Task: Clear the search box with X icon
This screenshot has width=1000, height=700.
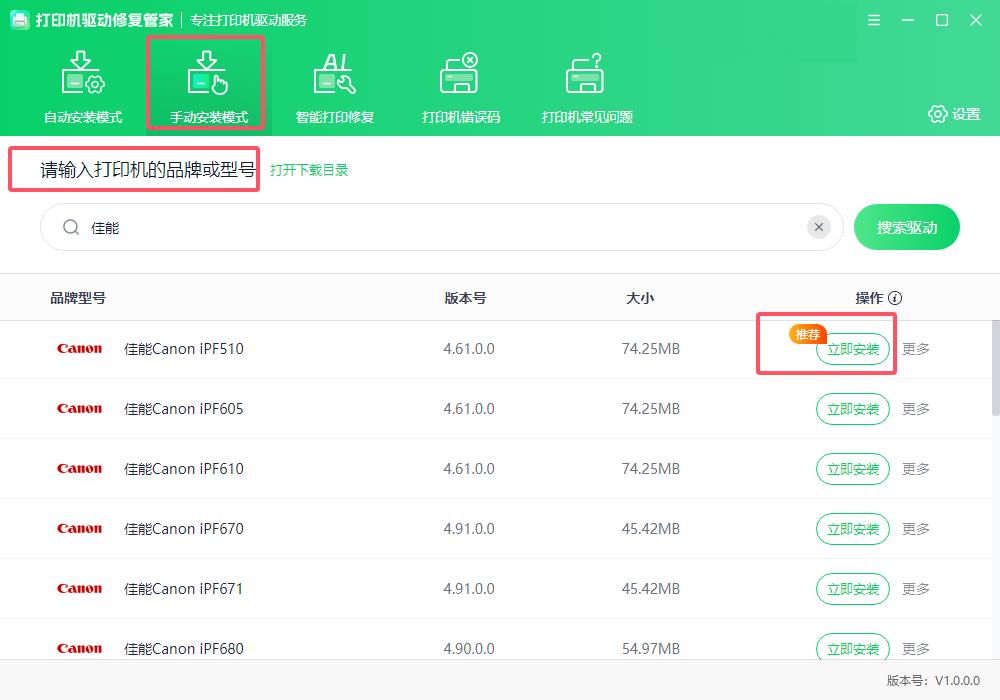Action: point(819,228)
